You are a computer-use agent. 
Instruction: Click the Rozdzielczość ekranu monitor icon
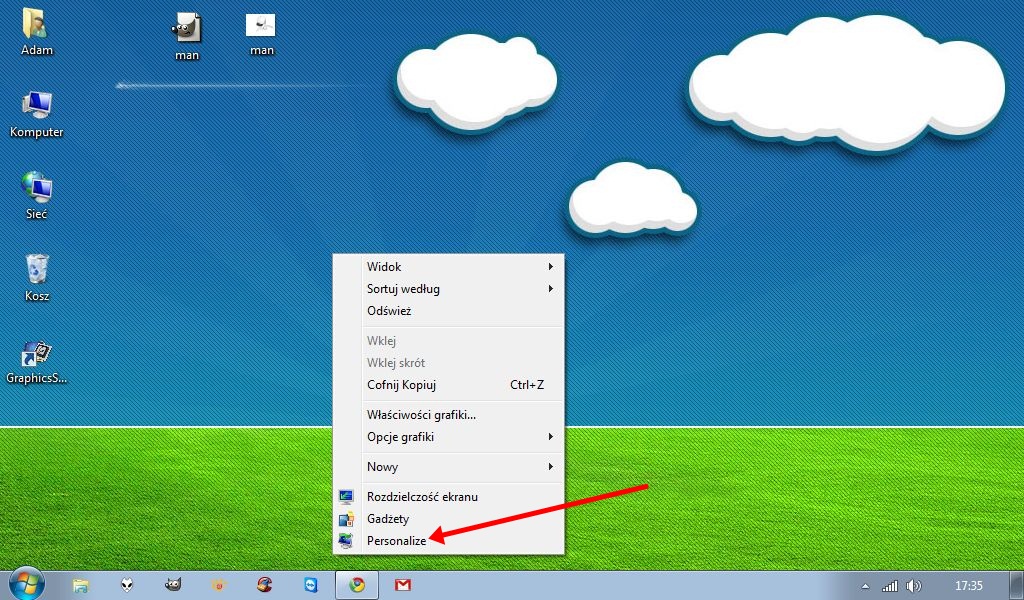click(346, 497)
